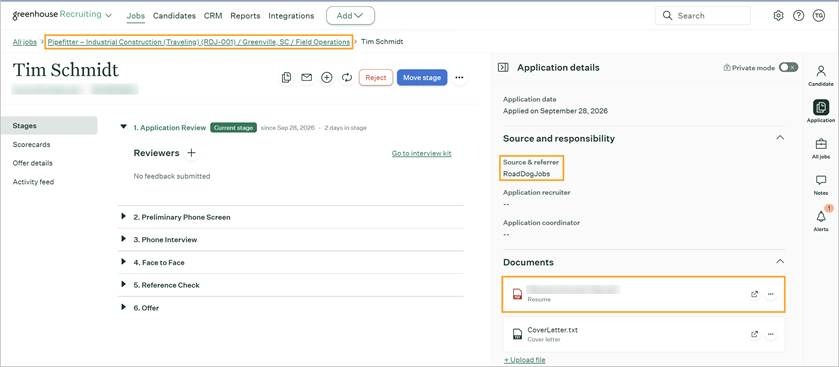The height and width of the screenshot is (367, 839).
Task: Open the Alerts bell panel
Action: (x=821, y=219)
